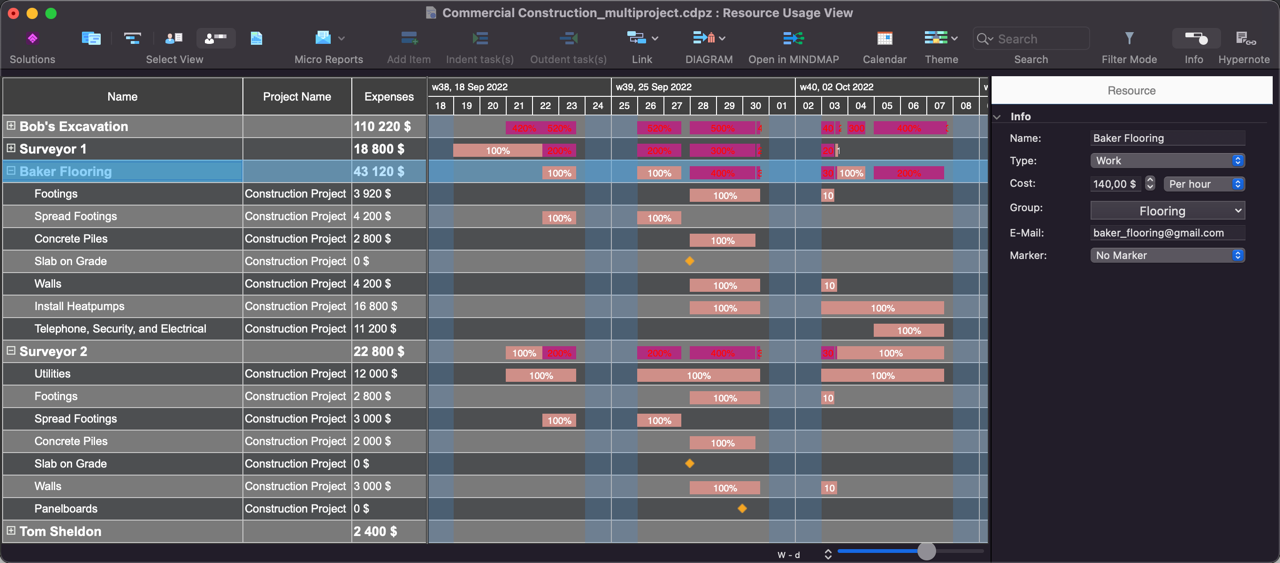The height and width of the screenshot is (563, 1280).
Task: Click the Name column header
Action: (122, 96)
